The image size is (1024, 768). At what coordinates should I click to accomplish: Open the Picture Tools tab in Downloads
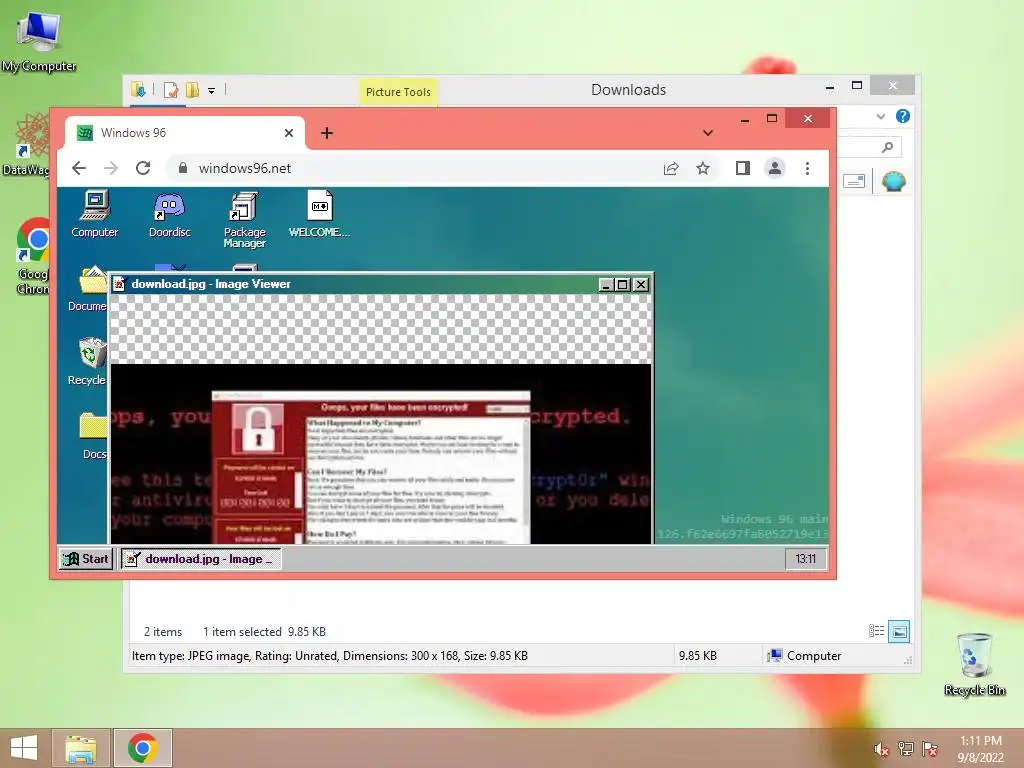(x=398, y=92)
